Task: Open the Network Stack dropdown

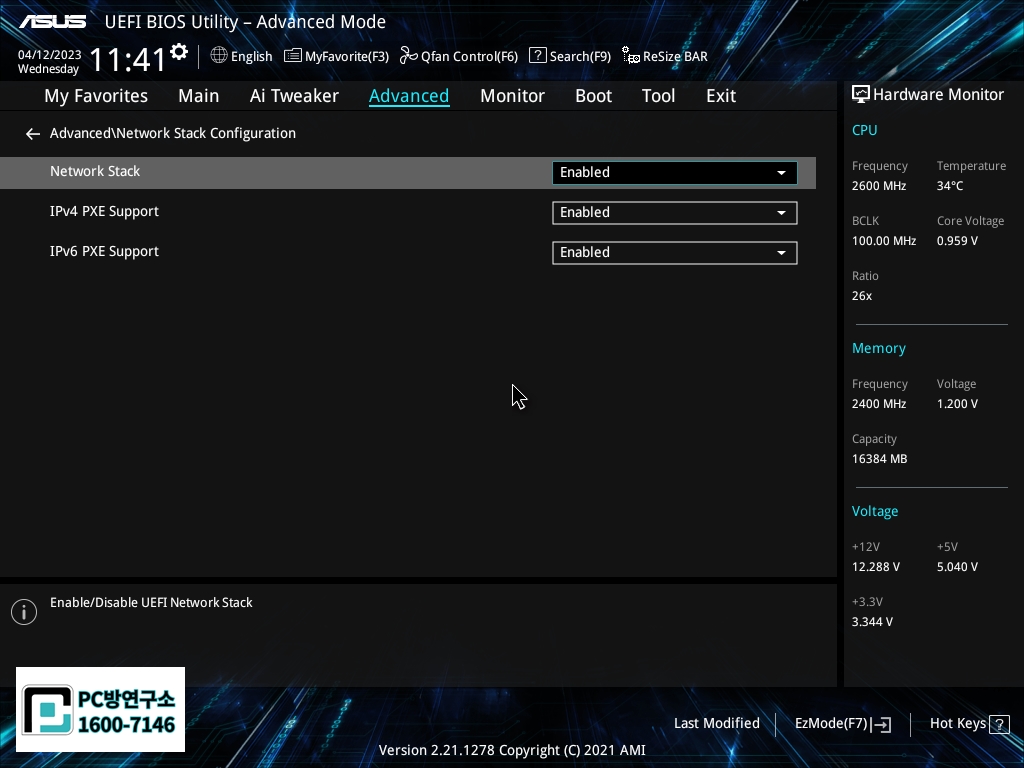Action: click(675, 172)
